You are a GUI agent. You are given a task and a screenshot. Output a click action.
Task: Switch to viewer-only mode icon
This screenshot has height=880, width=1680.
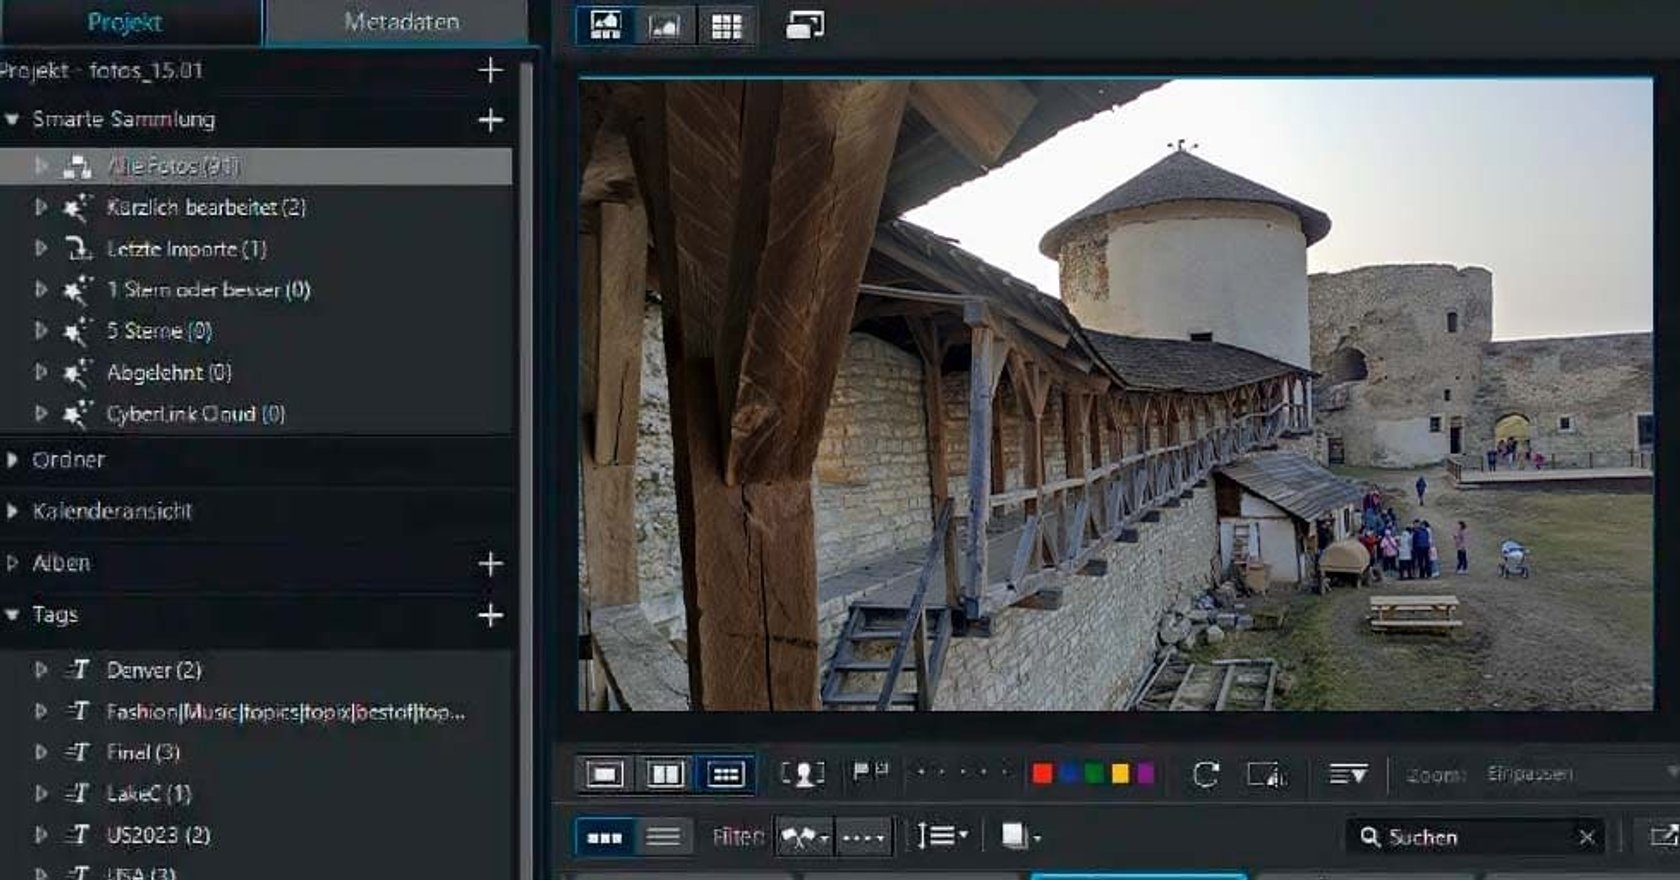coord(664,25)
